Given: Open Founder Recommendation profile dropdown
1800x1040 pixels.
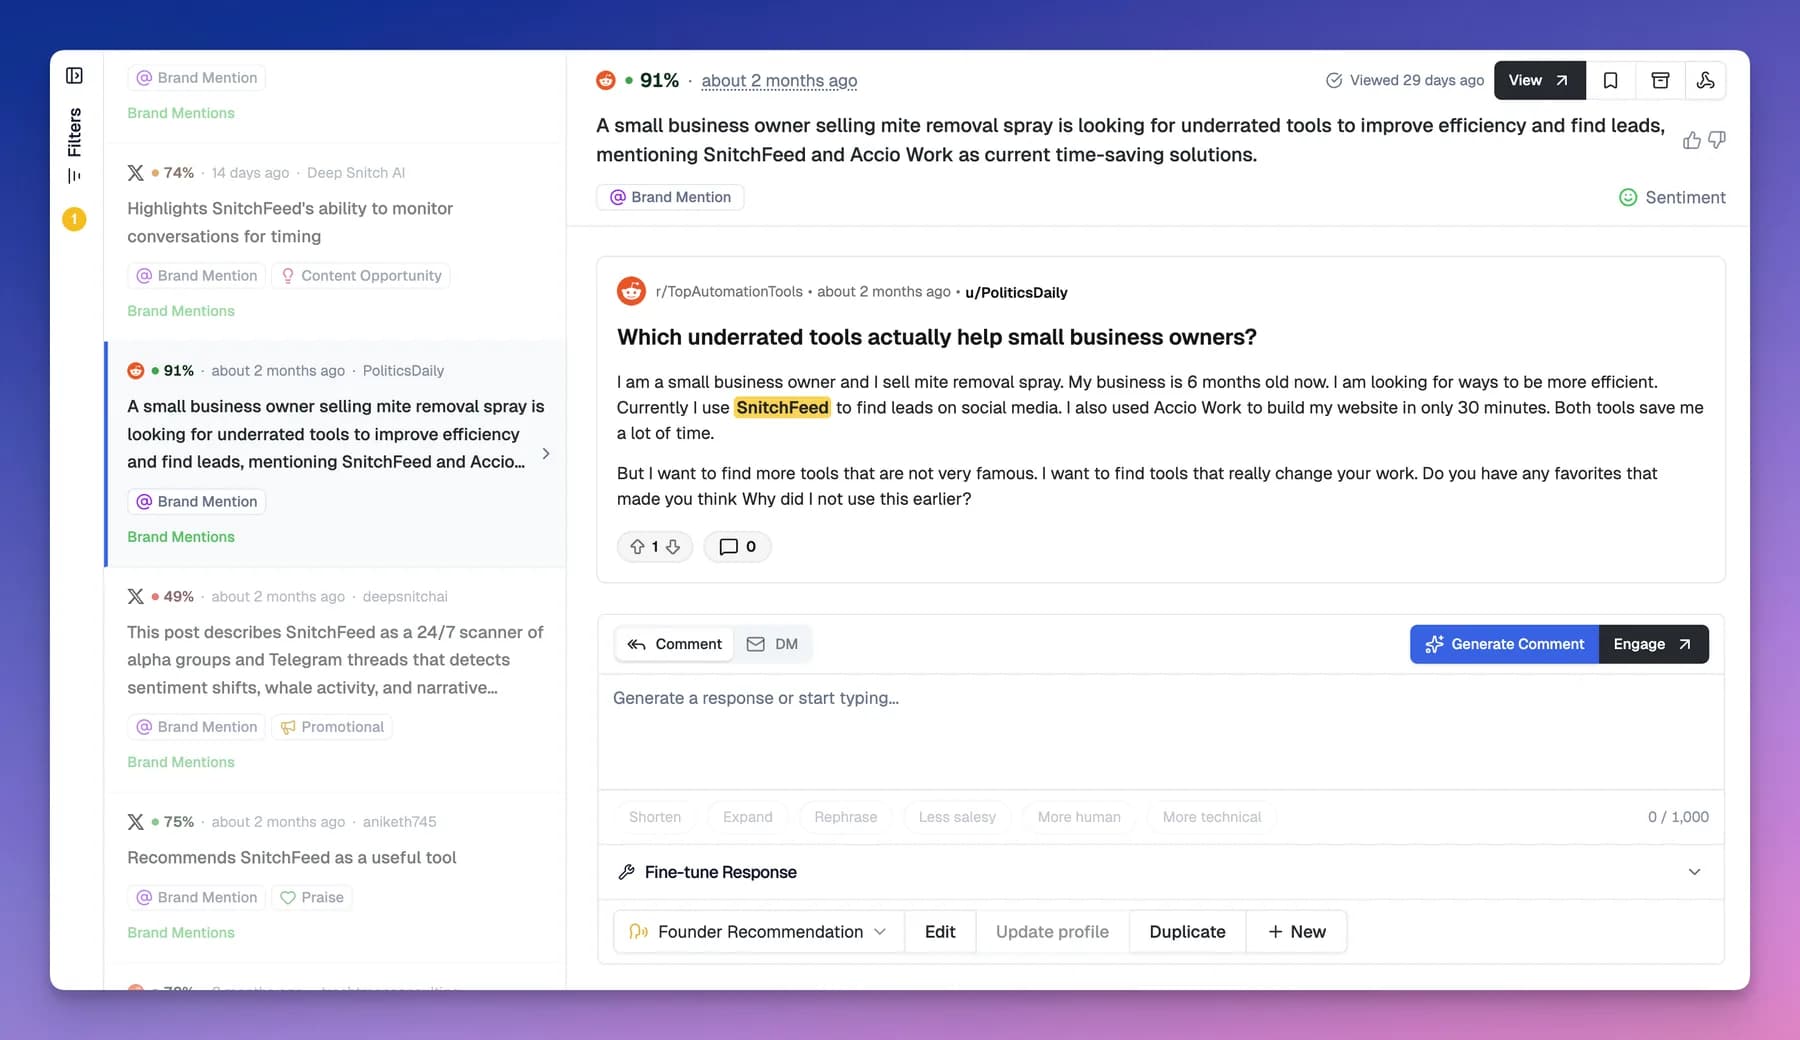Looking at the screenshot, I should 759,932.
